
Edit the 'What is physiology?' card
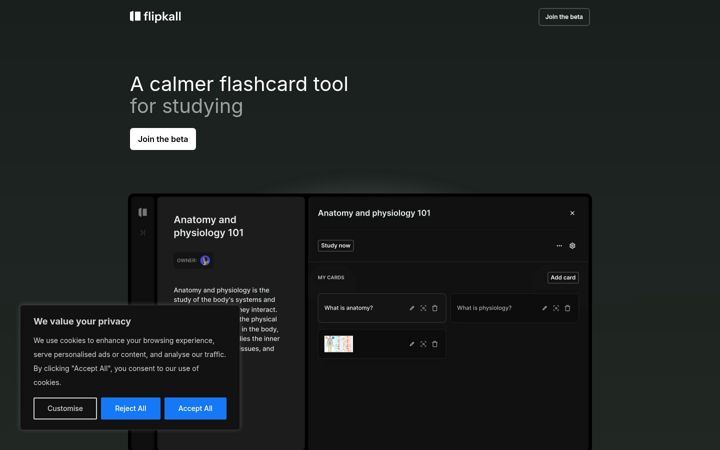545,308
